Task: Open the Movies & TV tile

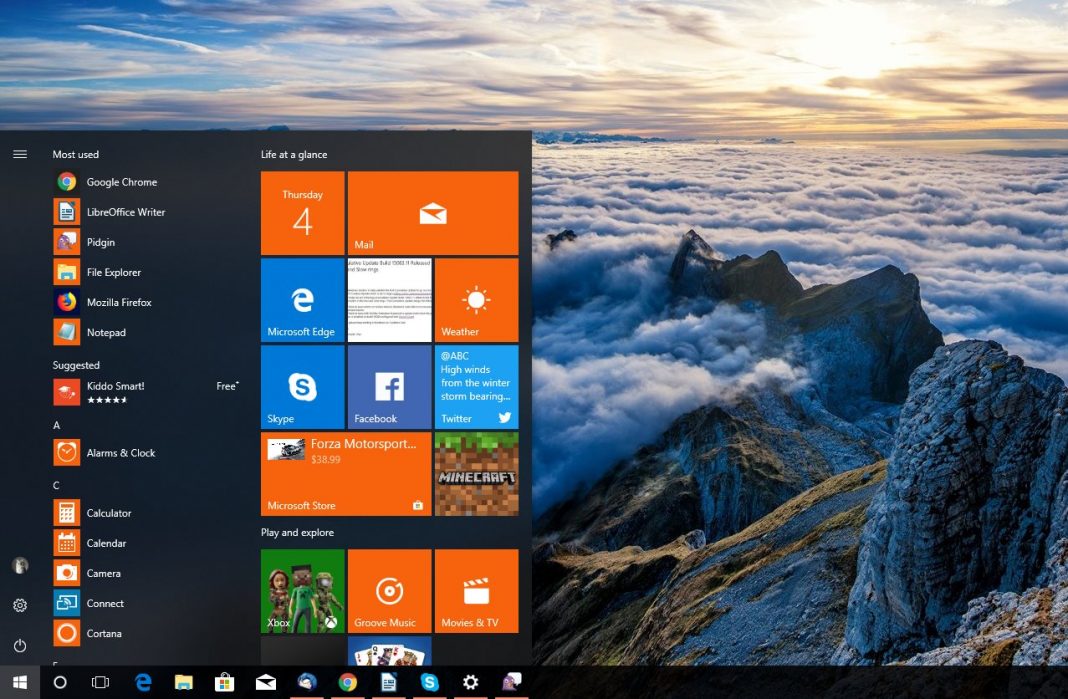Action: pyautogui.click(x=476, y=591)
